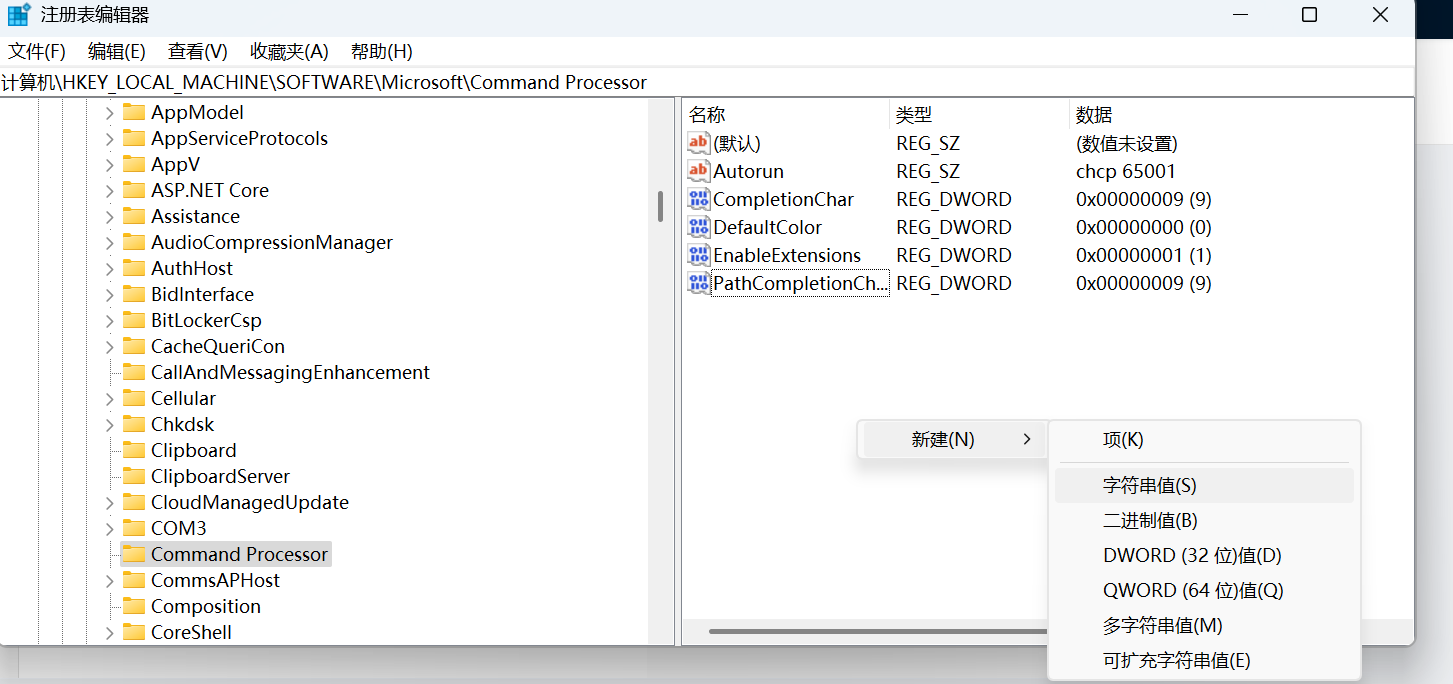
Task: Click the DWORD icon of EnableExtensions
Action: [x=698, y=255]
